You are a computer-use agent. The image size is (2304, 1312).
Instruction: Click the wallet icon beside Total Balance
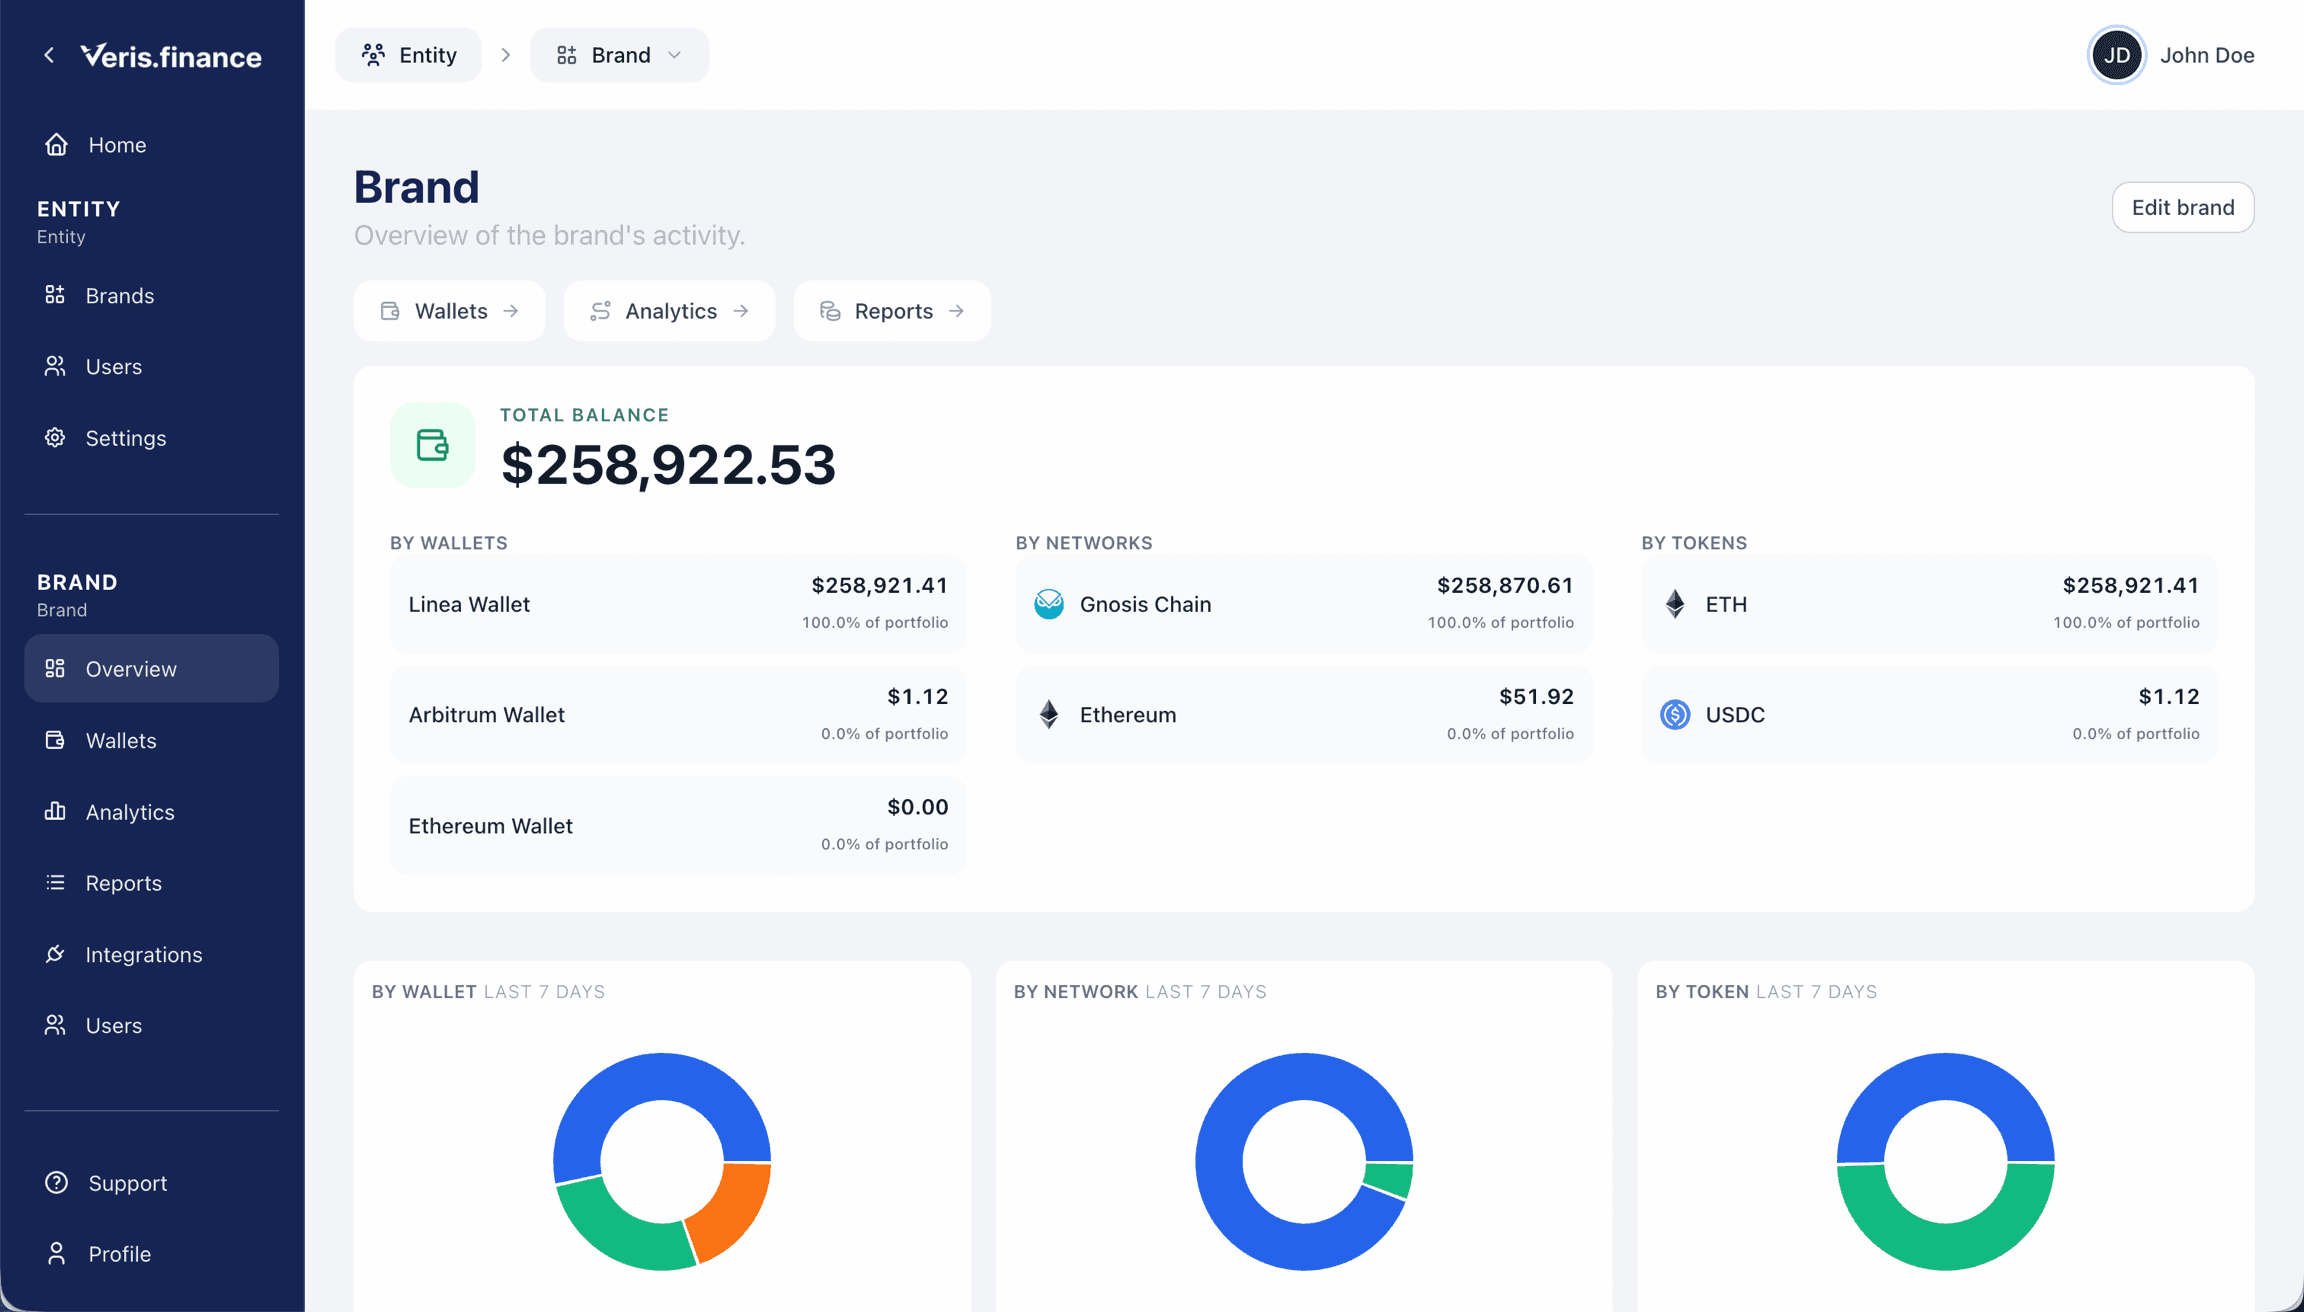pos(432,445)
